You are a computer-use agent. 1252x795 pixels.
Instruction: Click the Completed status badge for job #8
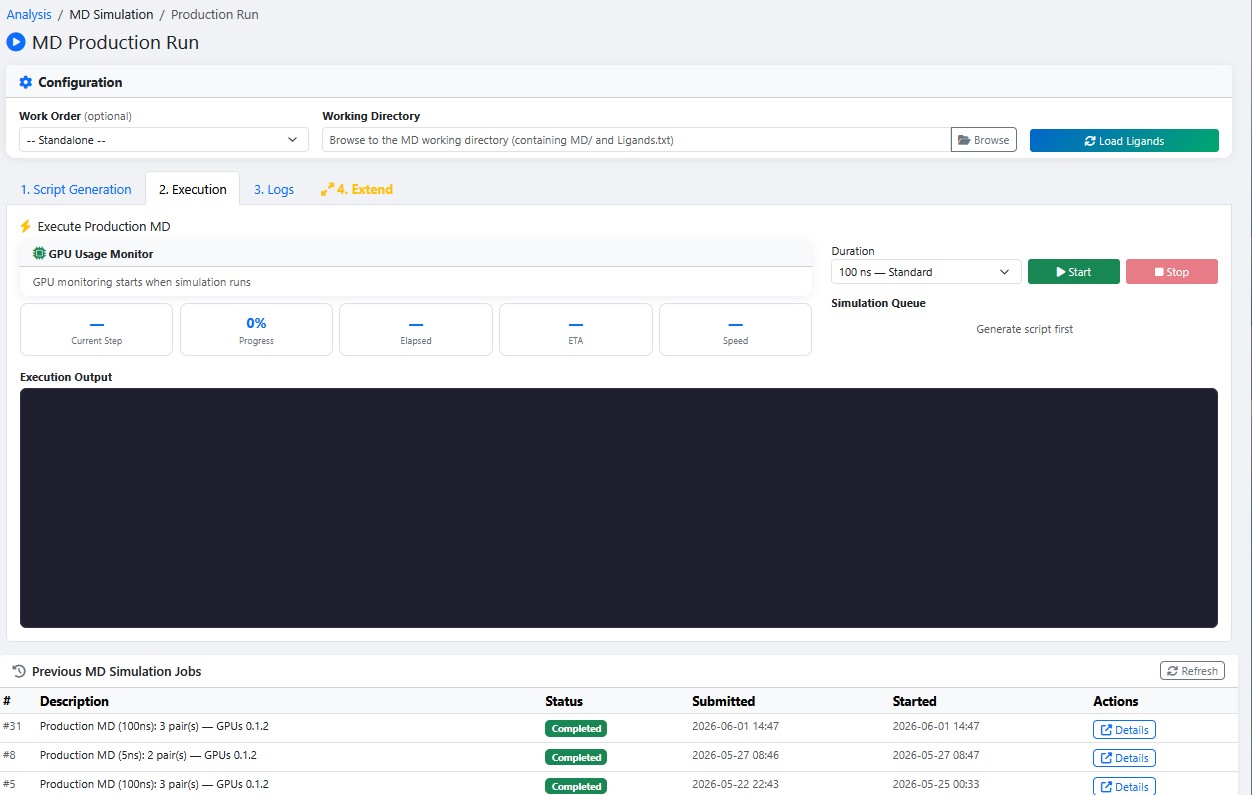[x=576, y=757]
